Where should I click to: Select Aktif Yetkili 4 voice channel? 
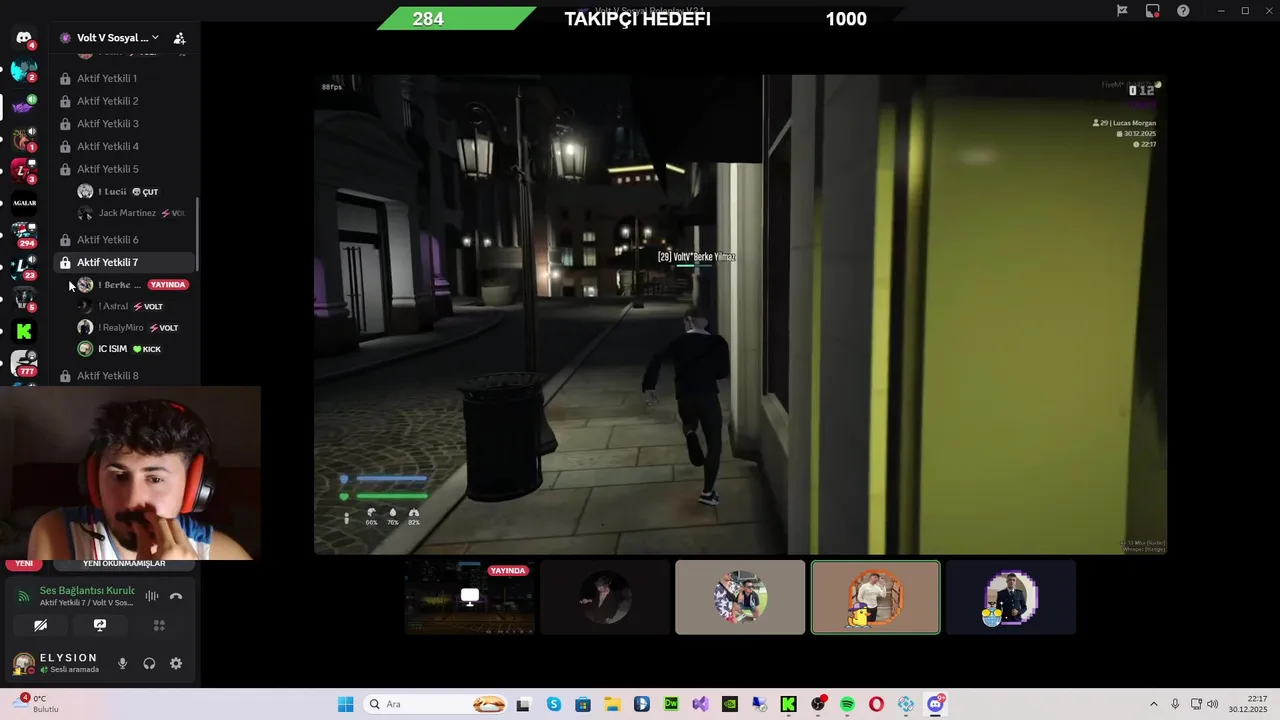124,146
